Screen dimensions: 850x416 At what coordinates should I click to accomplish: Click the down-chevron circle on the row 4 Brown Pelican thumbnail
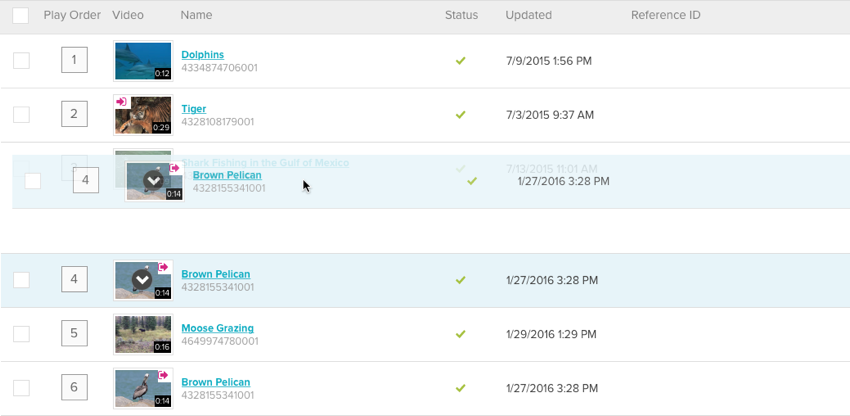coord(142,280)
